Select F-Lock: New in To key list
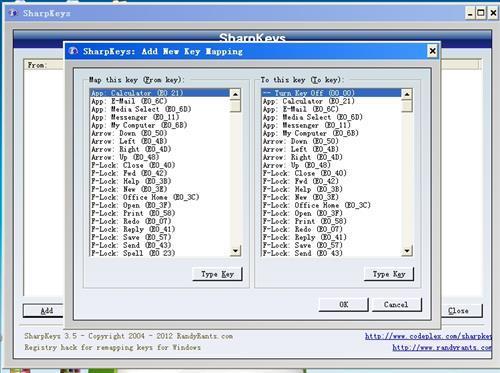The image size is (500, 373). (332, 197)
